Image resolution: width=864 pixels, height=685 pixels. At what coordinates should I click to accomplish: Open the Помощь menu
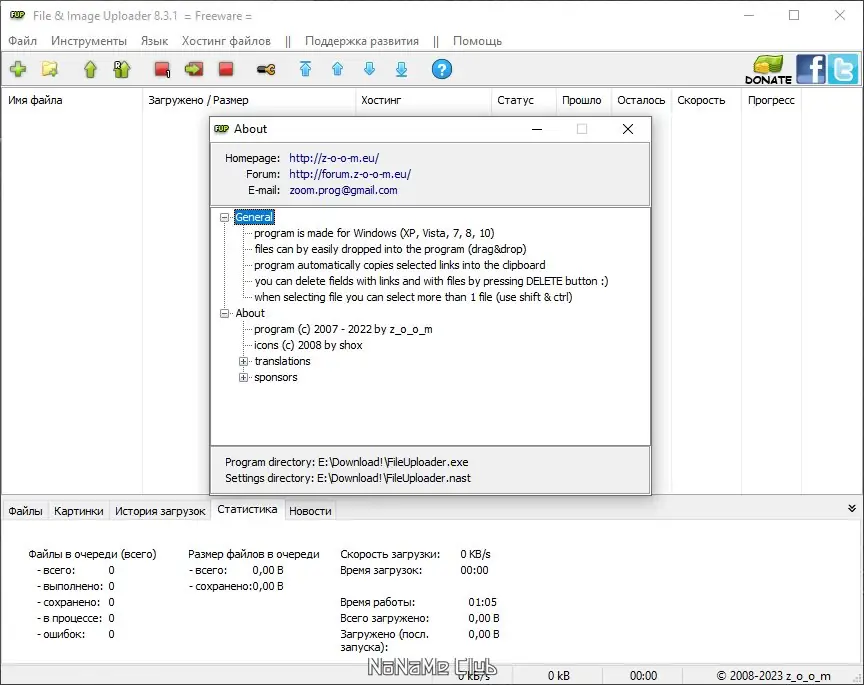pyautogui.click(x=477, y=41)
